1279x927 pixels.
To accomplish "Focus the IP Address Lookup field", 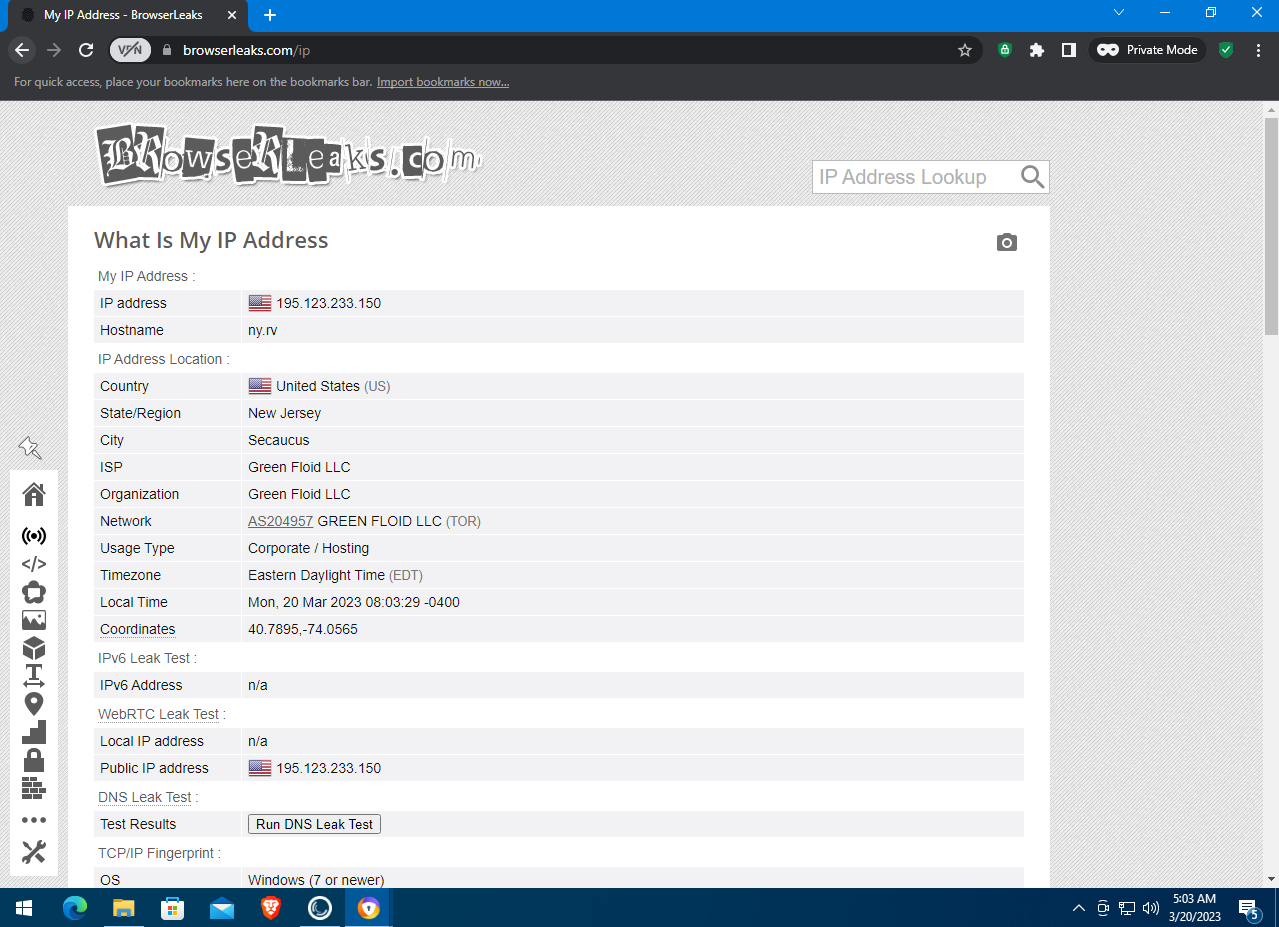I will pyautogui.click(x=916, y=177).
